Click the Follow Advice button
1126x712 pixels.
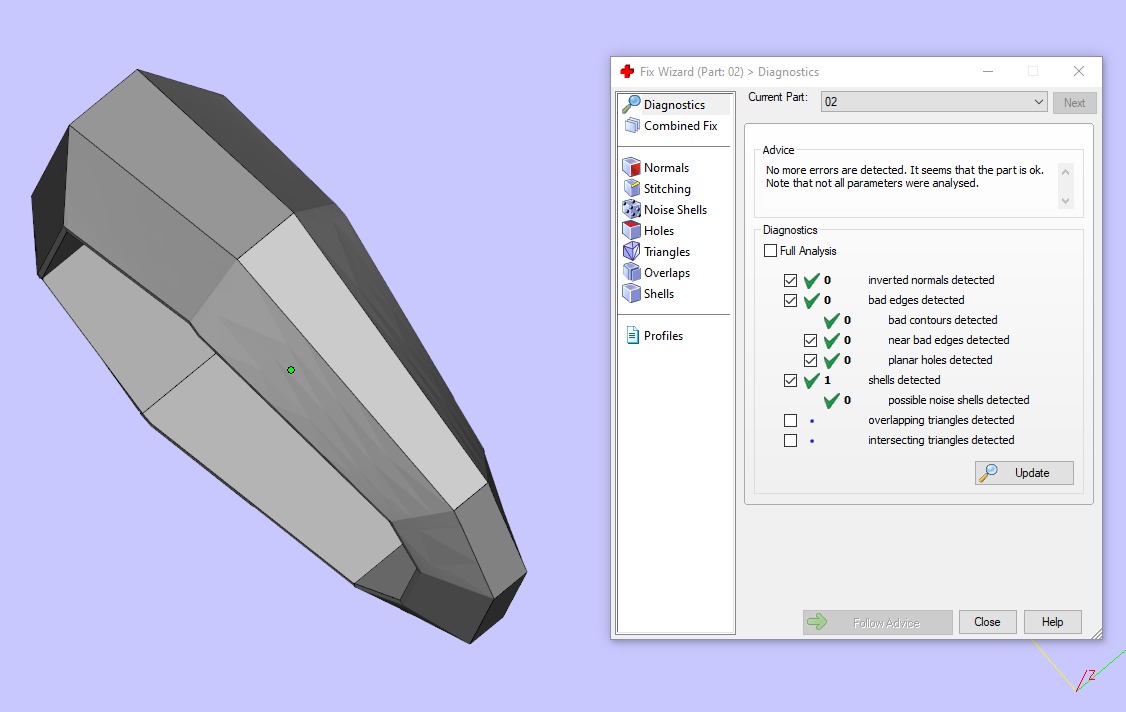878,623
